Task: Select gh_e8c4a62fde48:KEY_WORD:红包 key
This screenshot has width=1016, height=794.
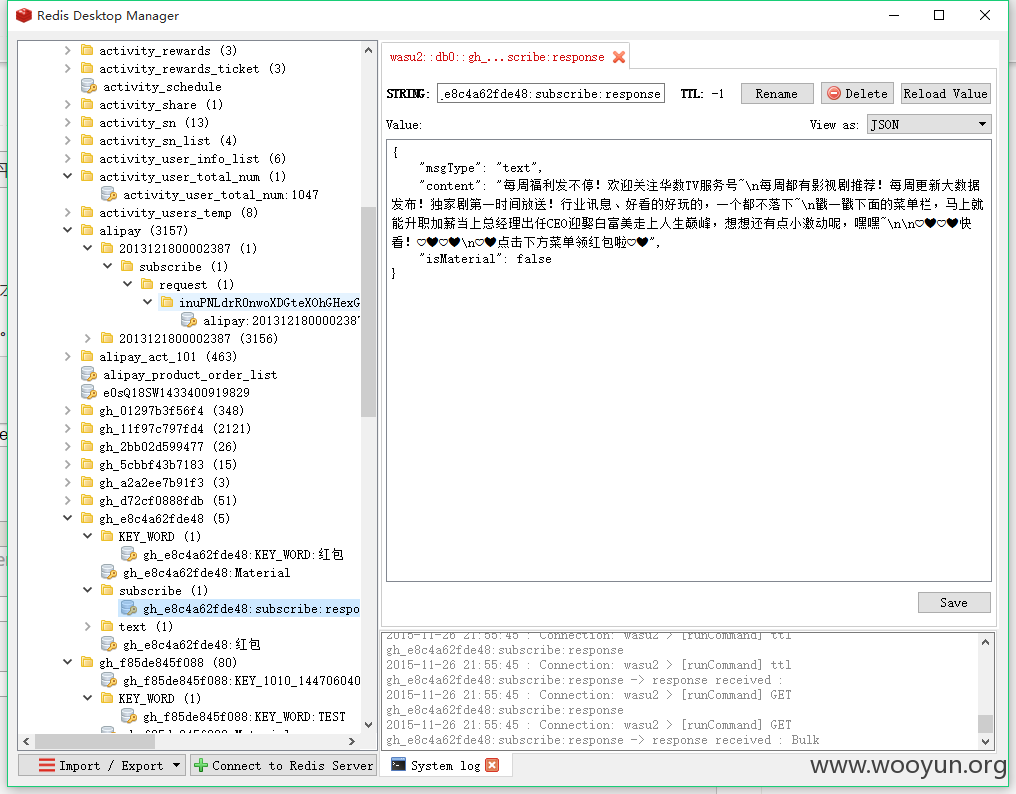Action: [x=233, y=554]
